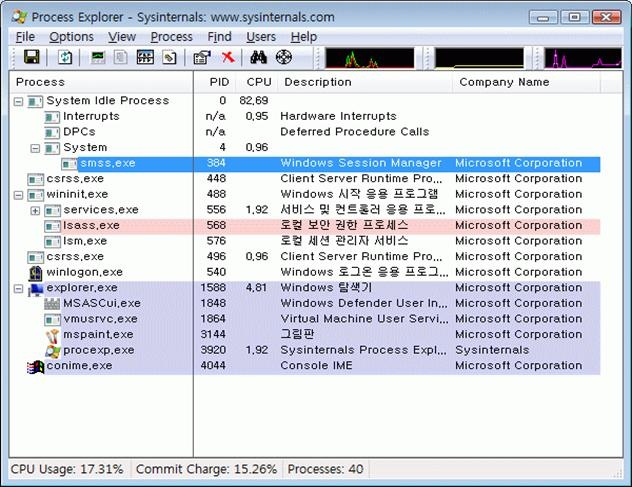
Task: Click the procexp.exe process icon
Action: (52, 351)
